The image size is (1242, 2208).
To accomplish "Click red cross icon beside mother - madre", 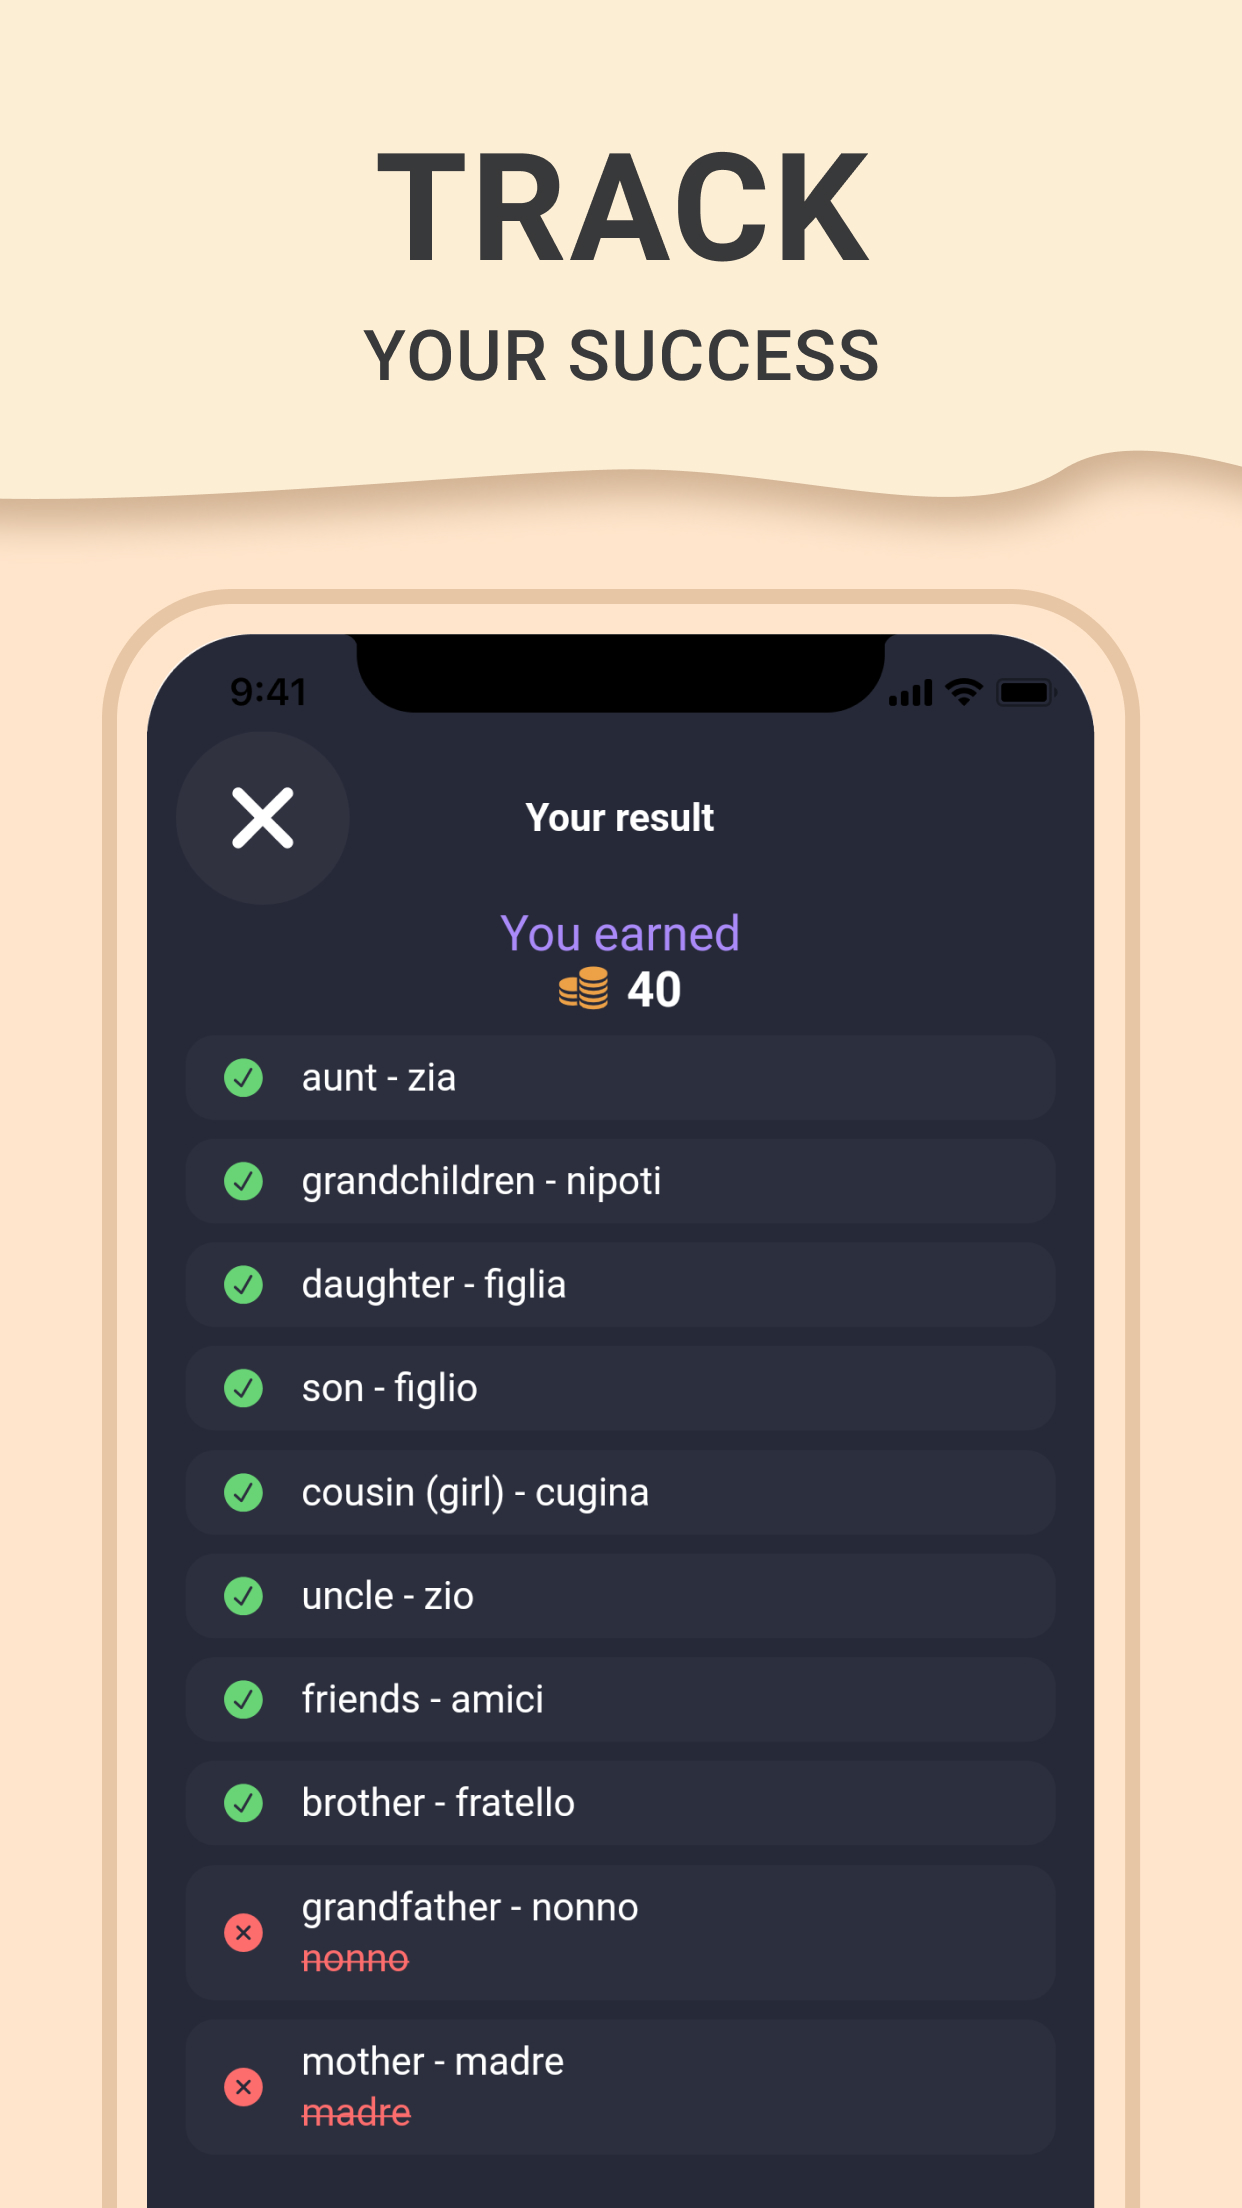I will (243, 2087).
